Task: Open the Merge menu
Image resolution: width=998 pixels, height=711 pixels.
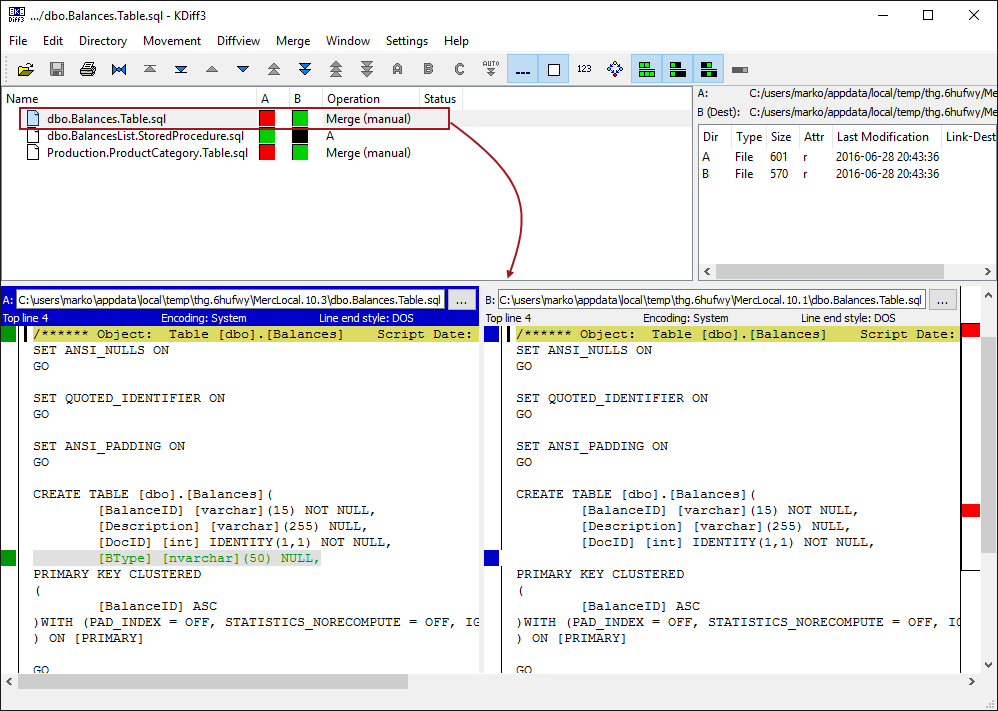Action: tap(293, 41)
